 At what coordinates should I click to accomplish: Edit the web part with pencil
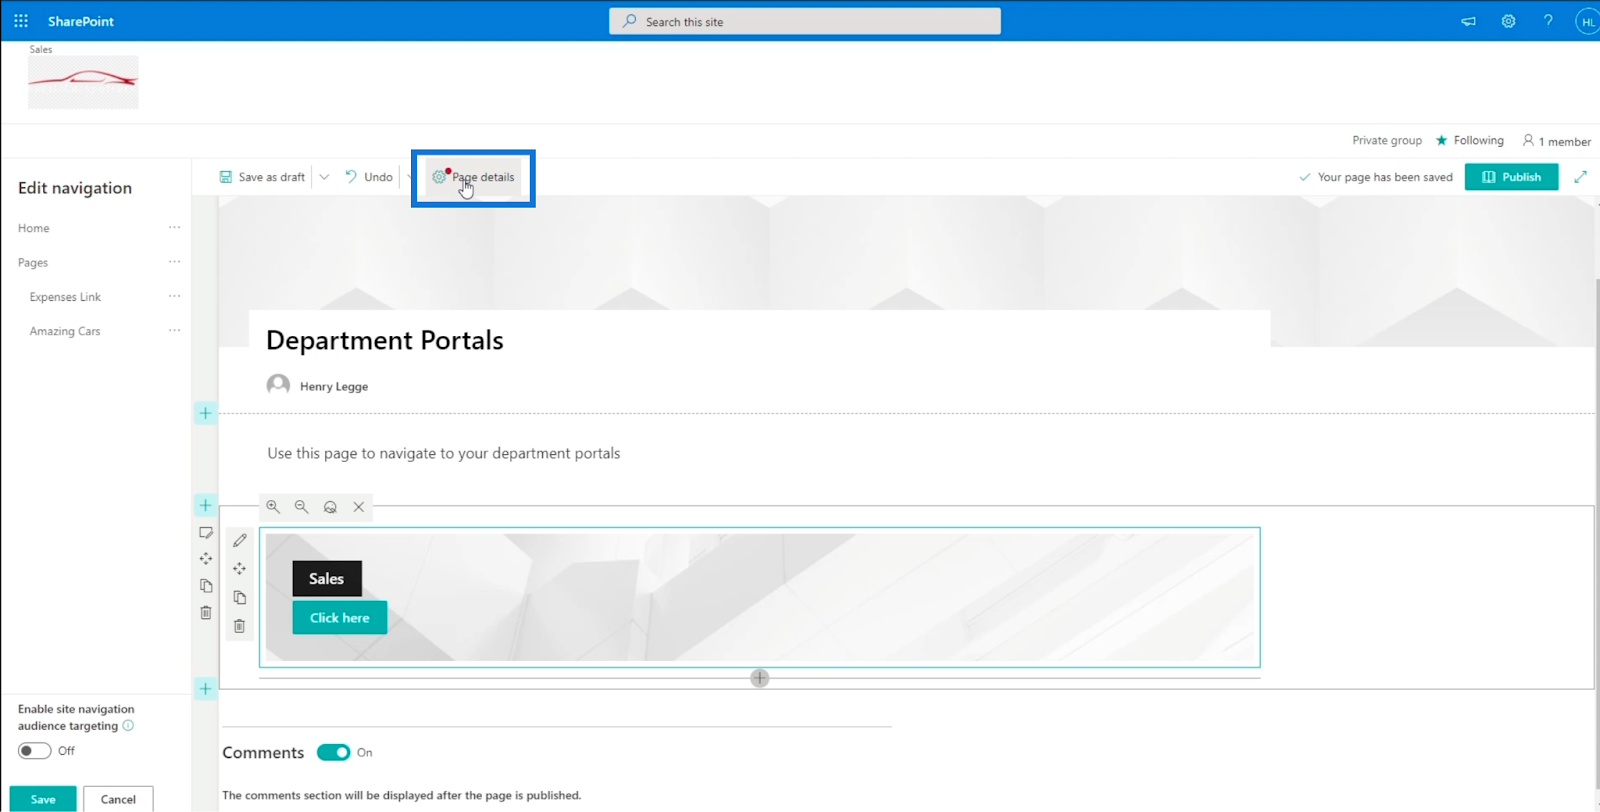[240, 540]
